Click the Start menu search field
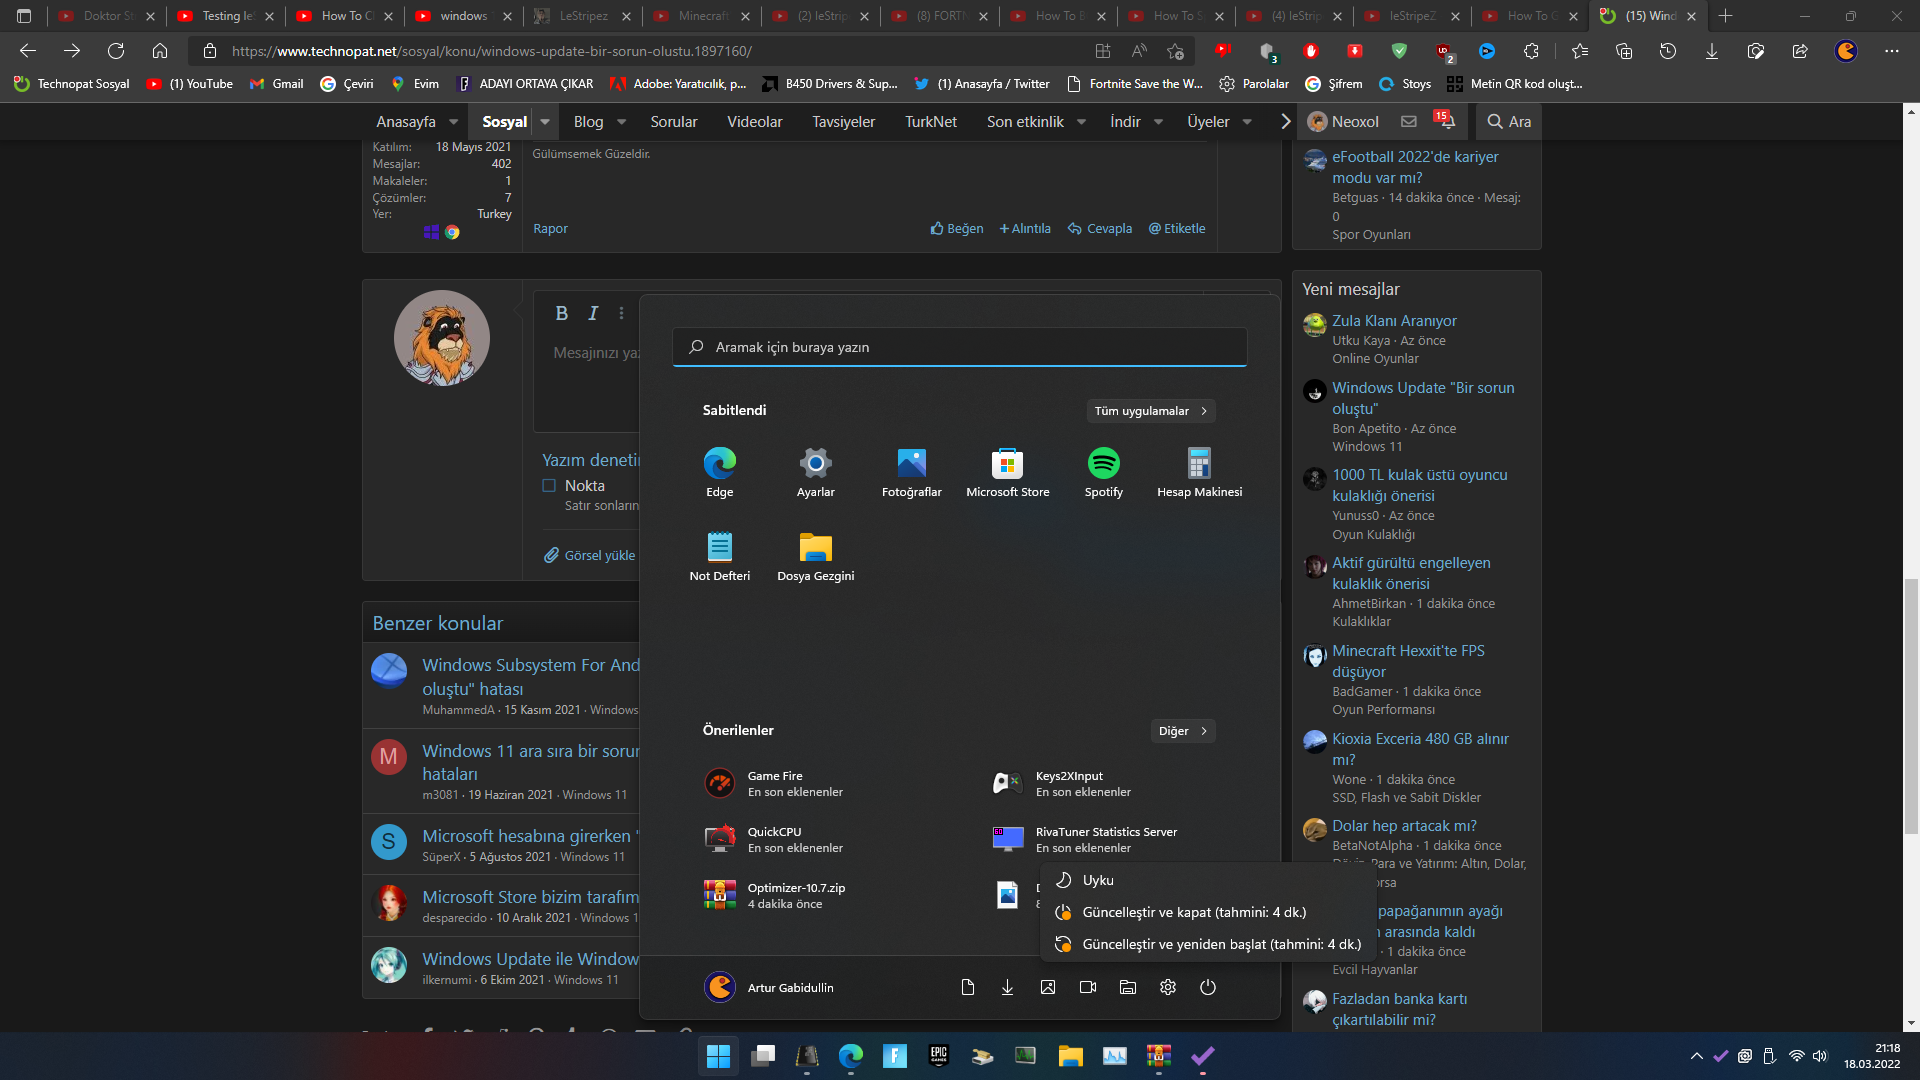This screenshot has height=1080, width=1920. coord(960,347)
